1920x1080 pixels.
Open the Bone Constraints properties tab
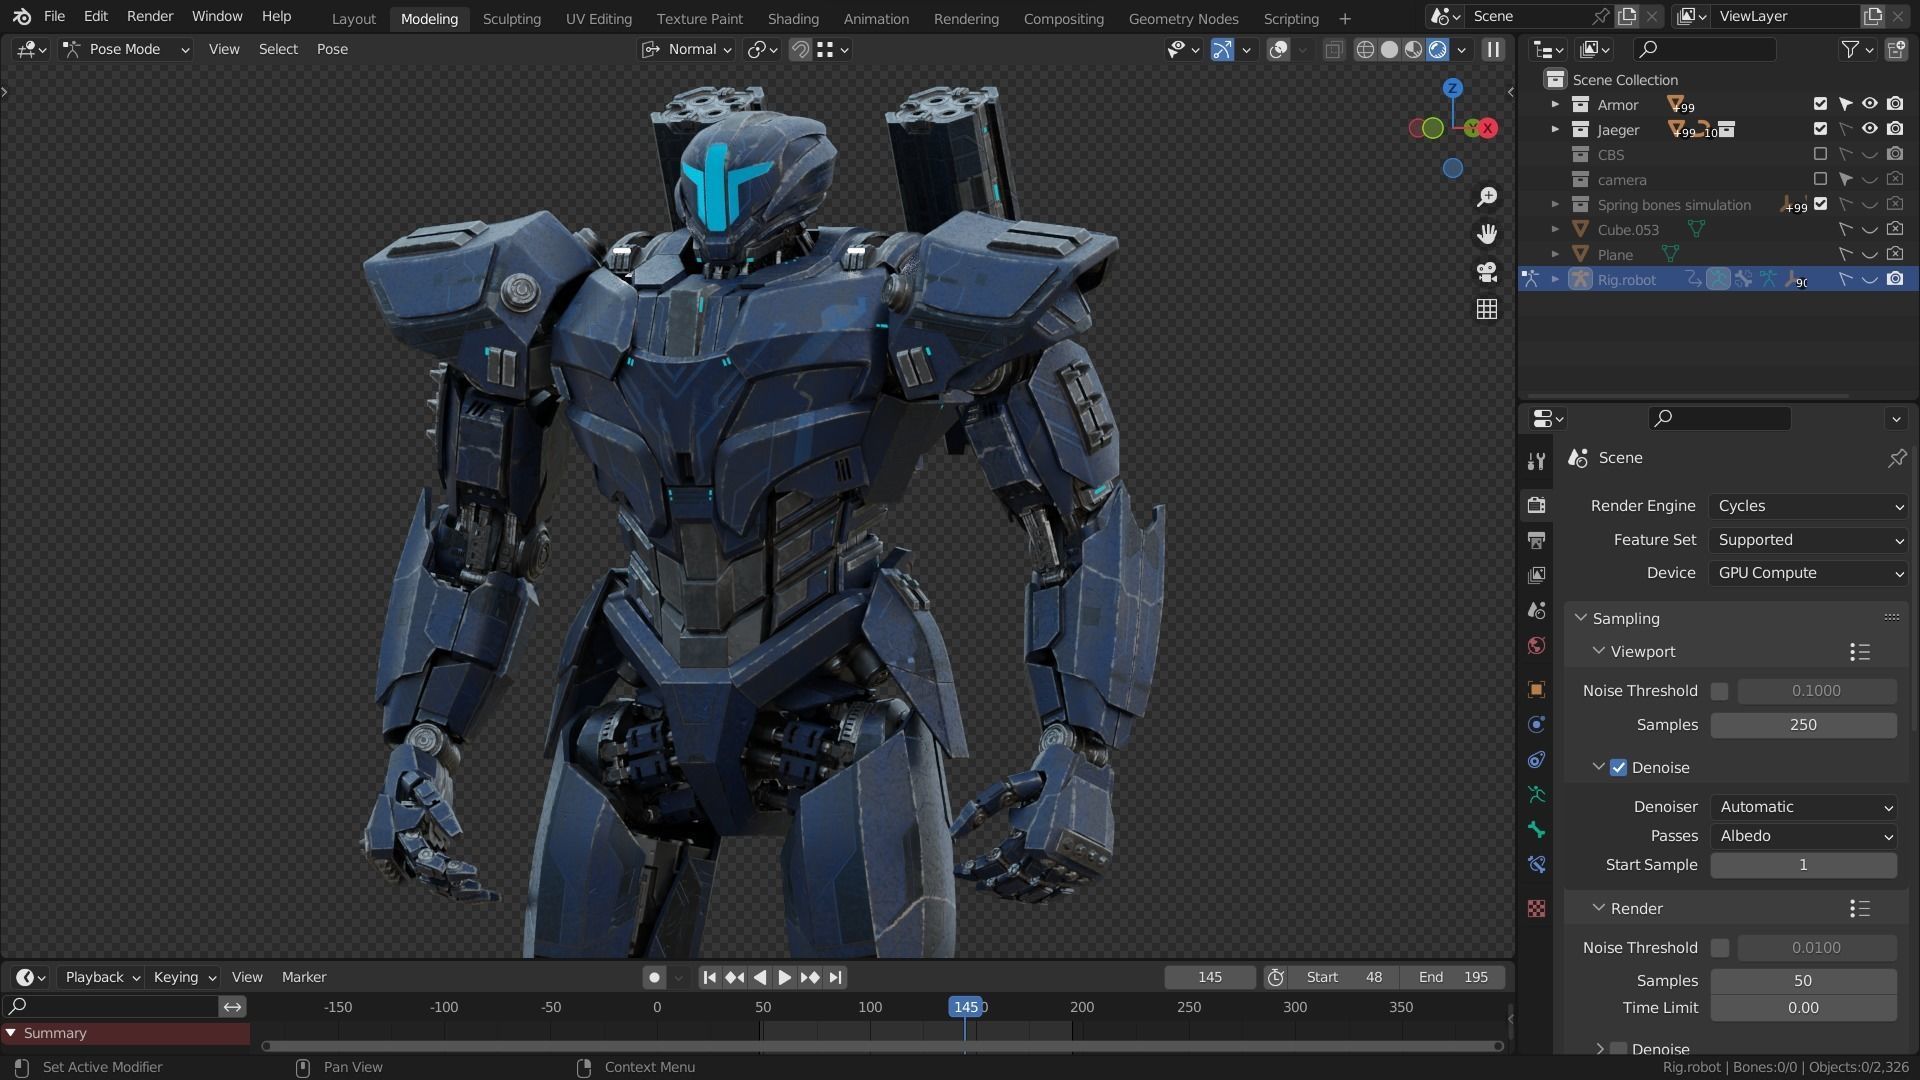tap(1537, 865)
